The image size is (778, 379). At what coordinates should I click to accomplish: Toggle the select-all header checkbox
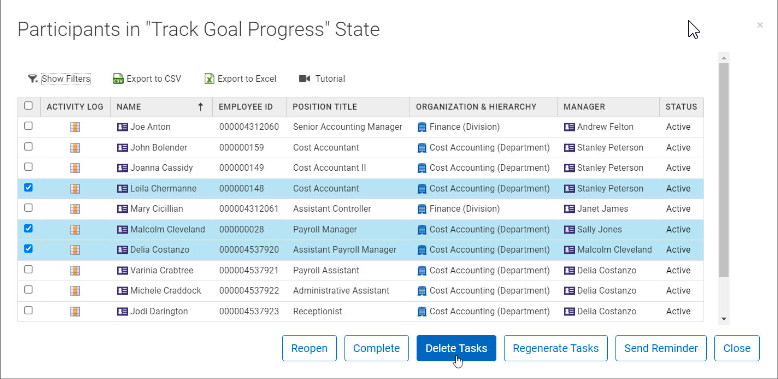point(28,106)
